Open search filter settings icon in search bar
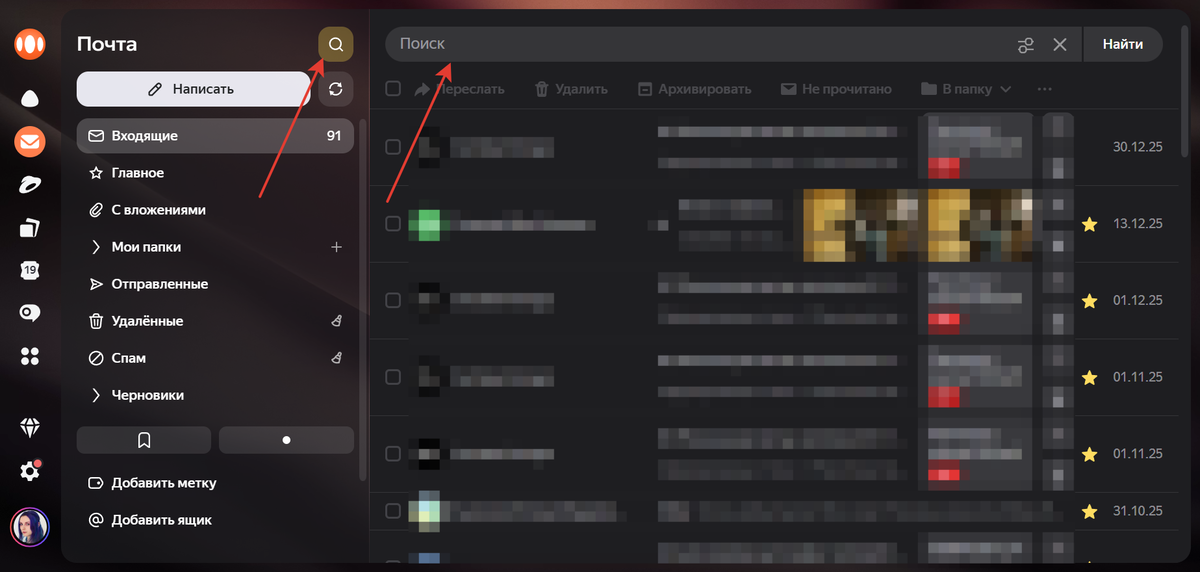The width and height of the screenshot is (1200, 572). 1025,45
